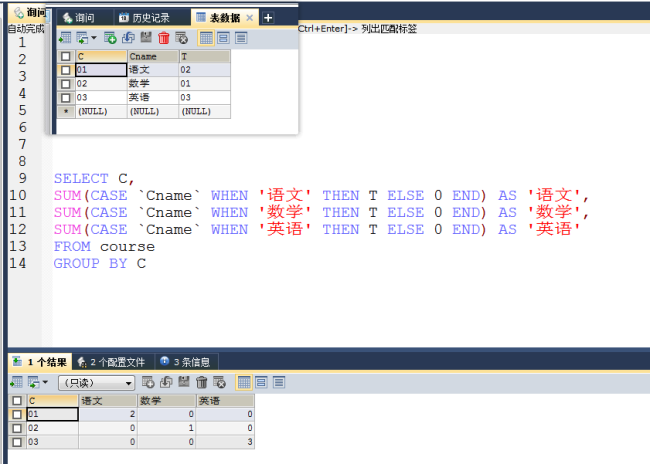Switch result pane to grid view

click(244, 382)
